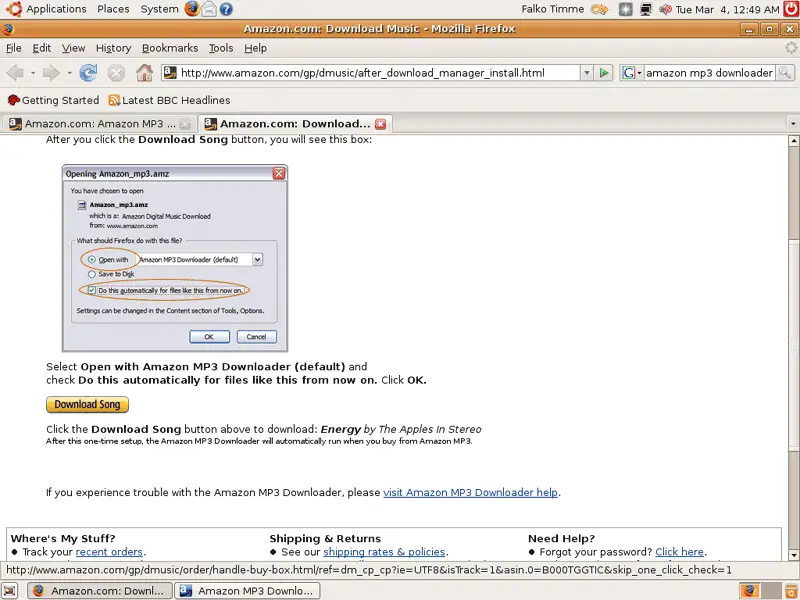Screen dimensions: 800x600
Task: Click the star-shaped tray icon
Action: tap(626, 9)
